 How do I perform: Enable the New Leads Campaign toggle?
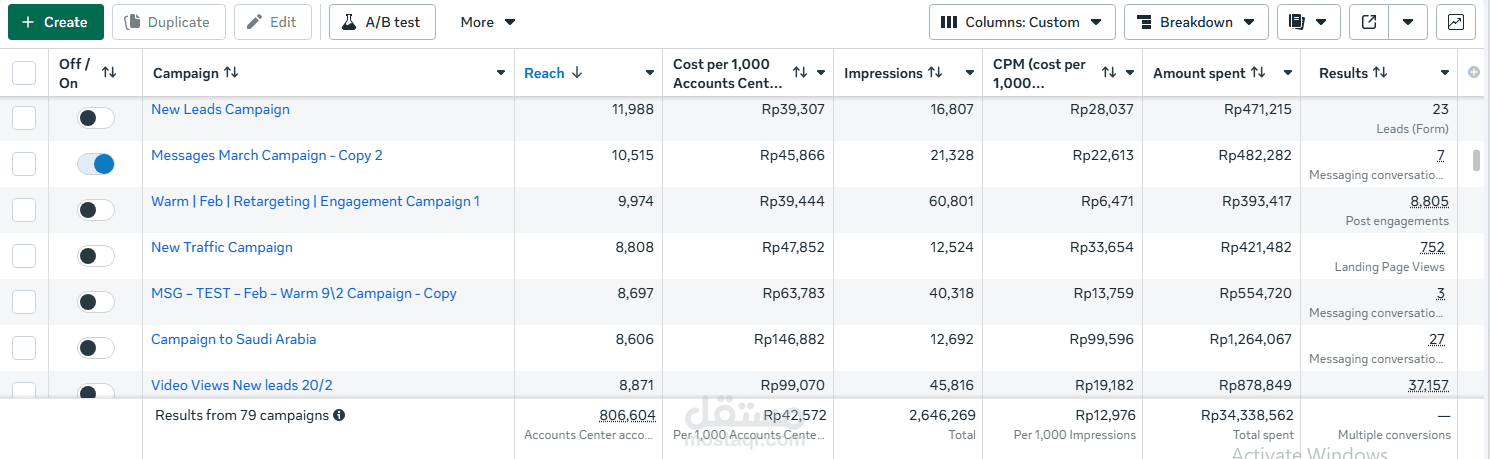(96, 118)
